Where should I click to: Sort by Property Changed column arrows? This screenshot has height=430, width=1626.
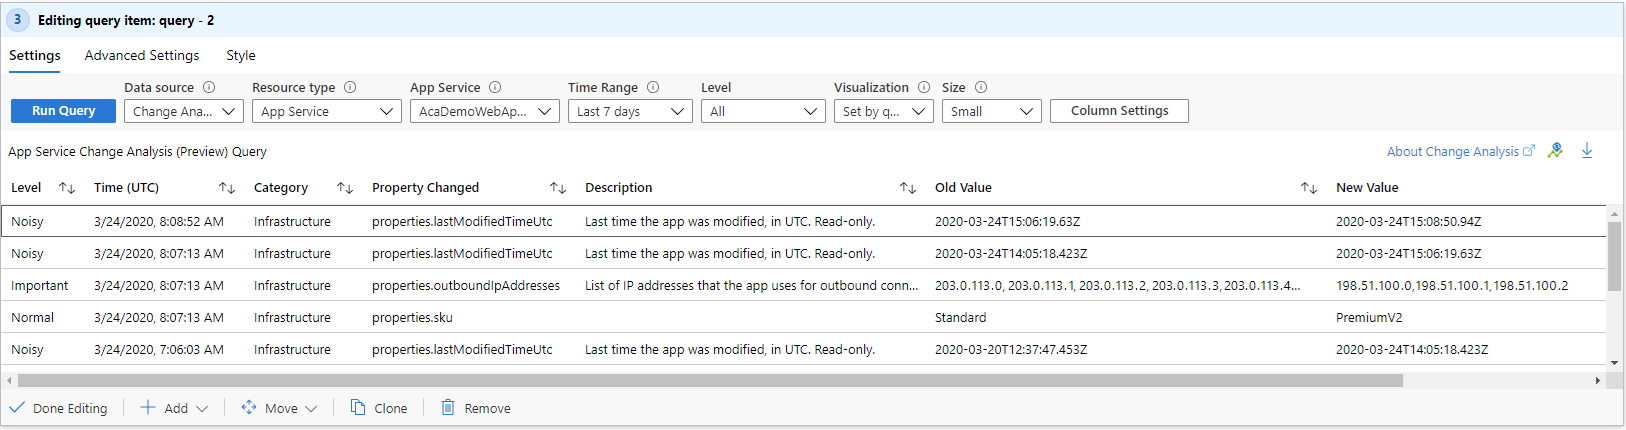tap(558, 188)
